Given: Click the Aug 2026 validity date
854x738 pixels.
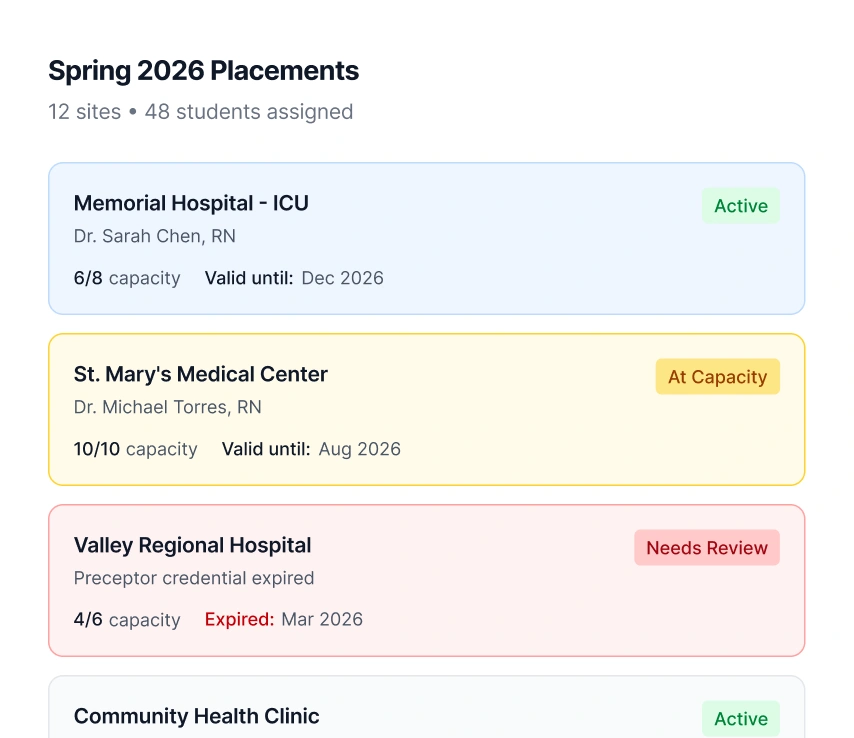Looking at the screenshot, I should [359, 449].
